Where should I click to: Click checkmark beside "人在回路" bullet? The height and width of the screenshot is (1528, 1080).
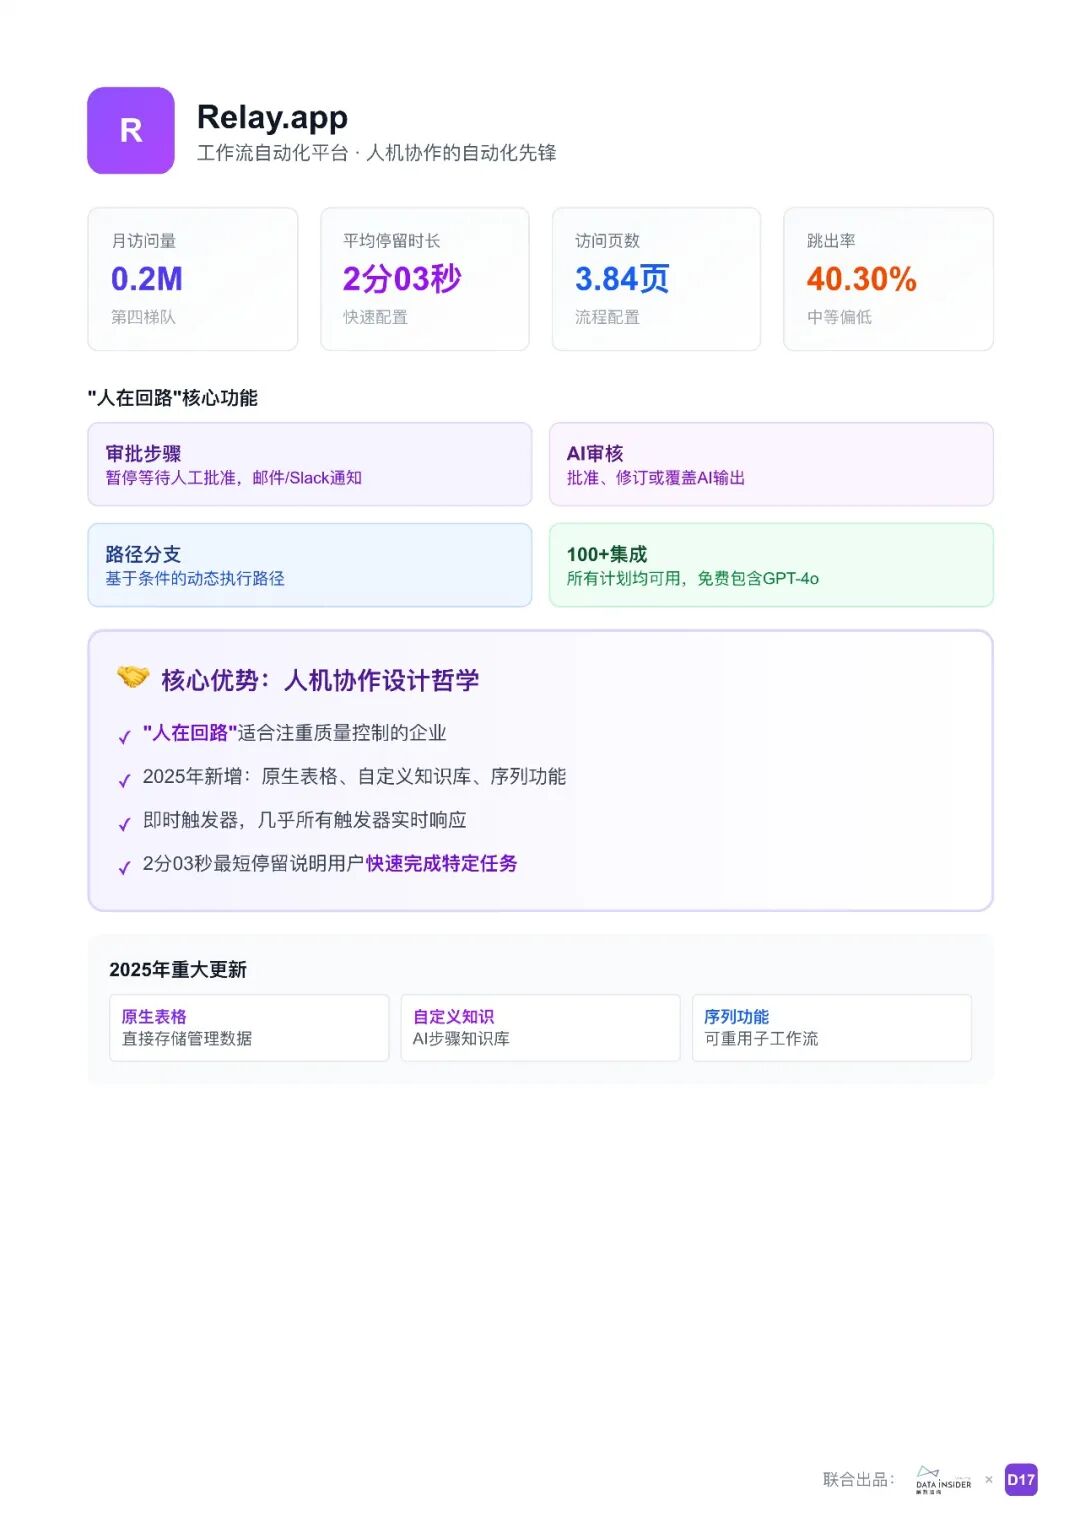pos(125,737)
